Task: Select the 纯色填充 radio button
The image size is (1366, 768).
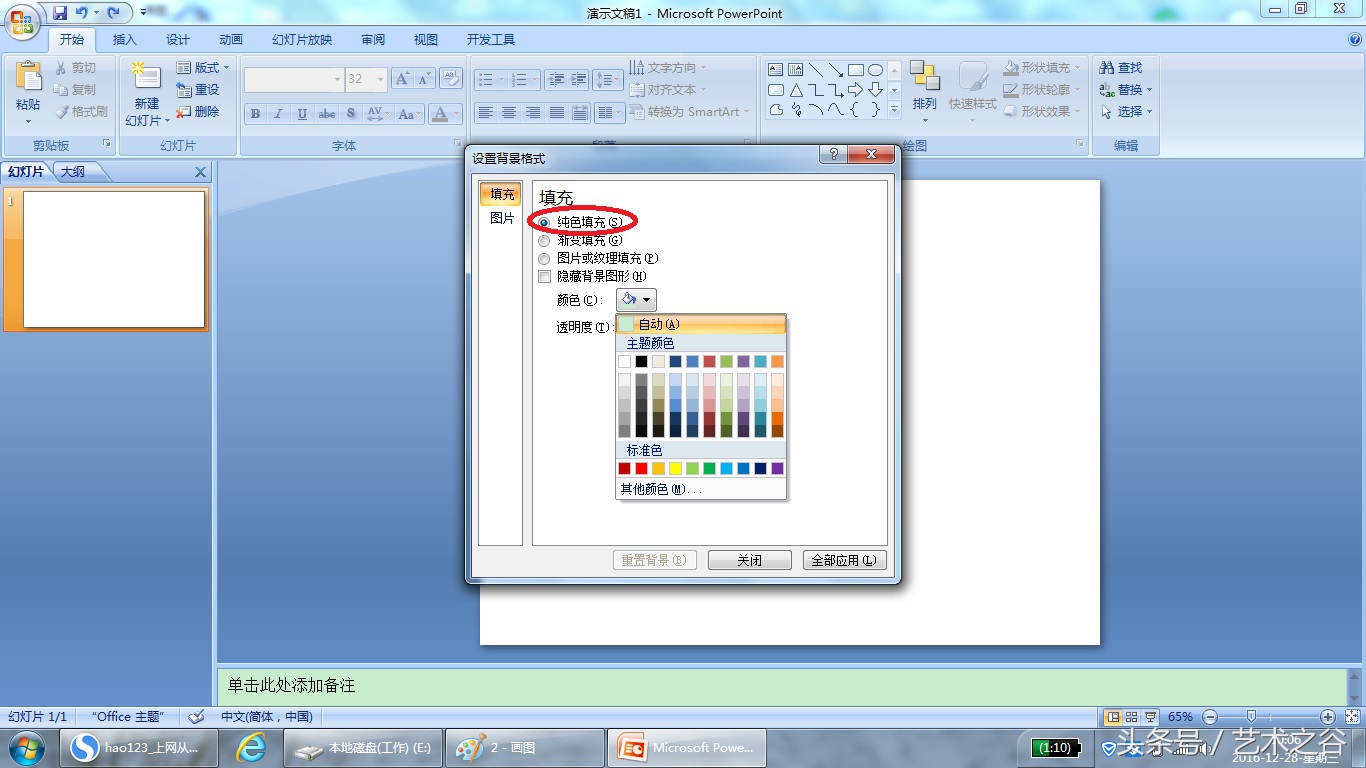Action: pyautogui.click(x=544, y=222)
